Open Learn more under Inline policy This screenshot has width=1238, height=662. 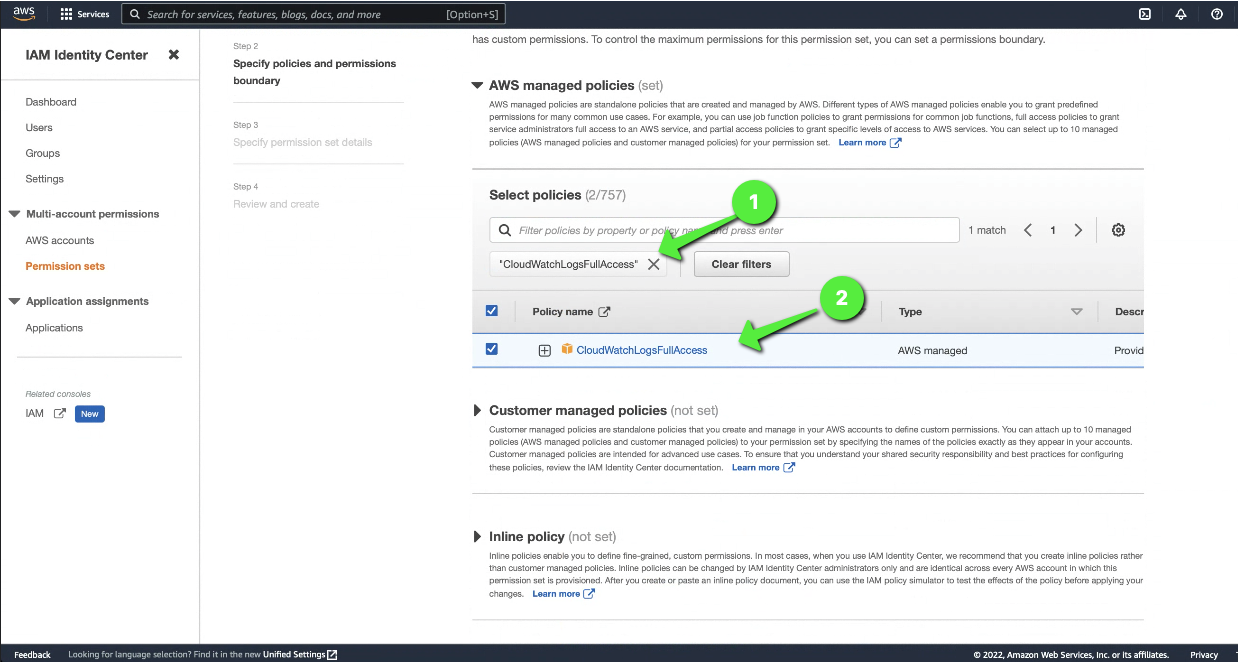(564, 594)
